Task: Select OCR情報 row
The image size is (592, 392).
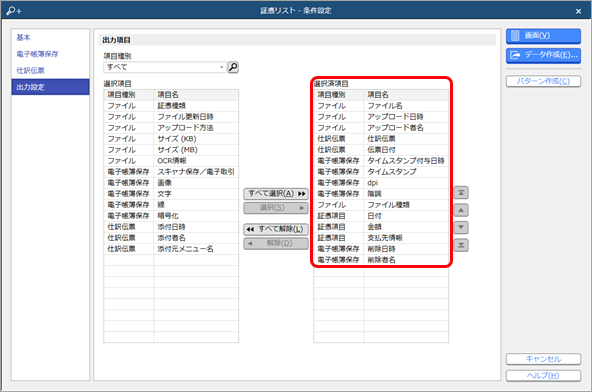Action: coord(171,161)
